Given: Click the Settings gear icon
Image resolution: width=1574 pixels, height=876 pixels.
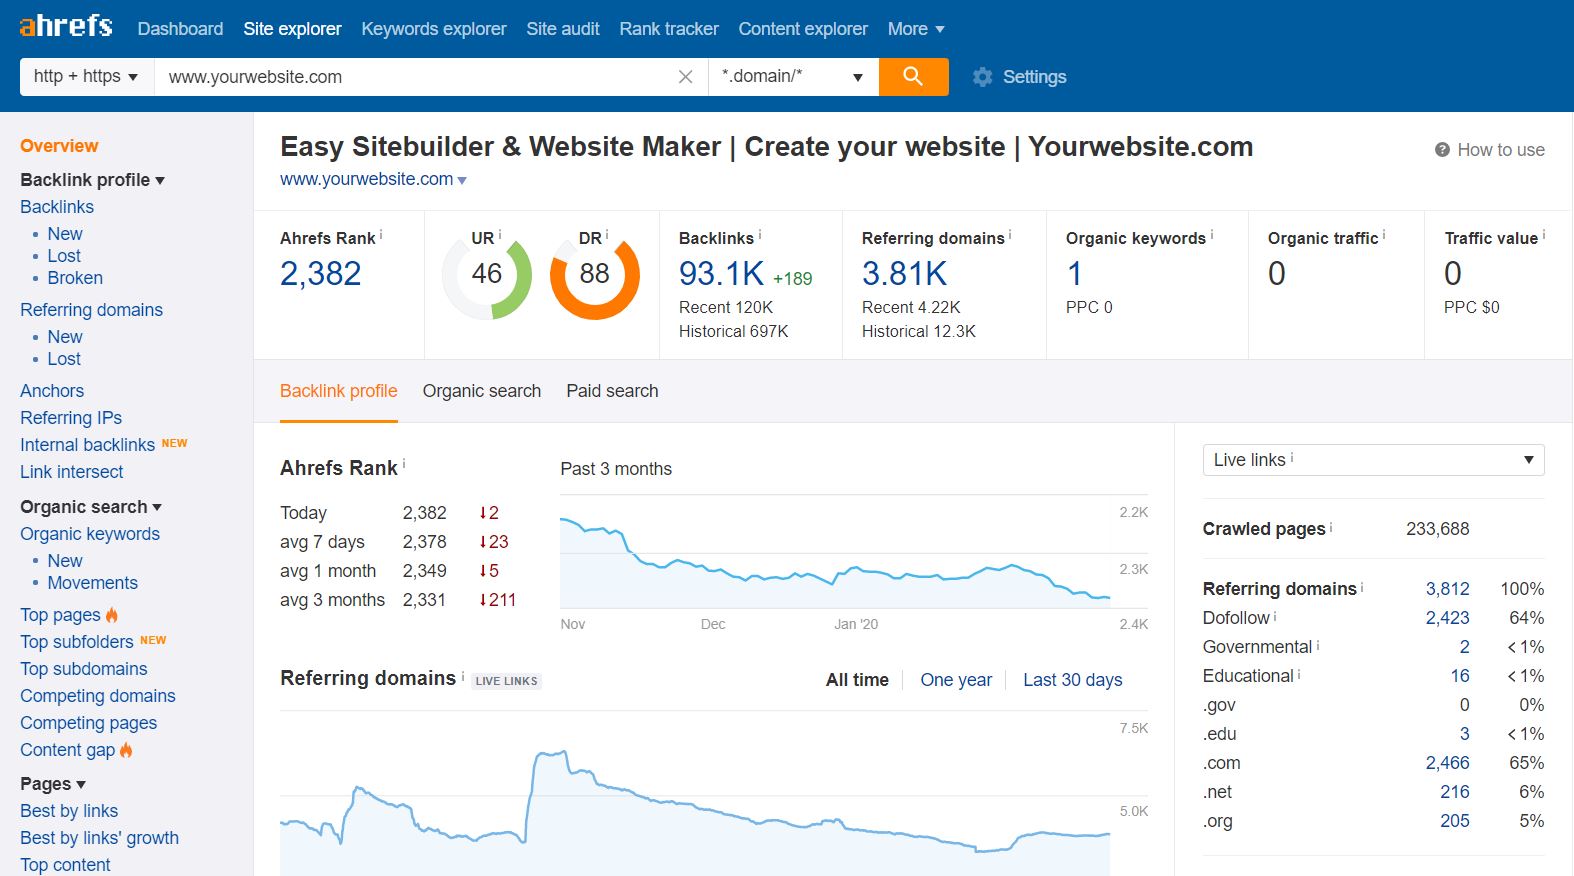Looking at the screenshot, I should 982,77.
